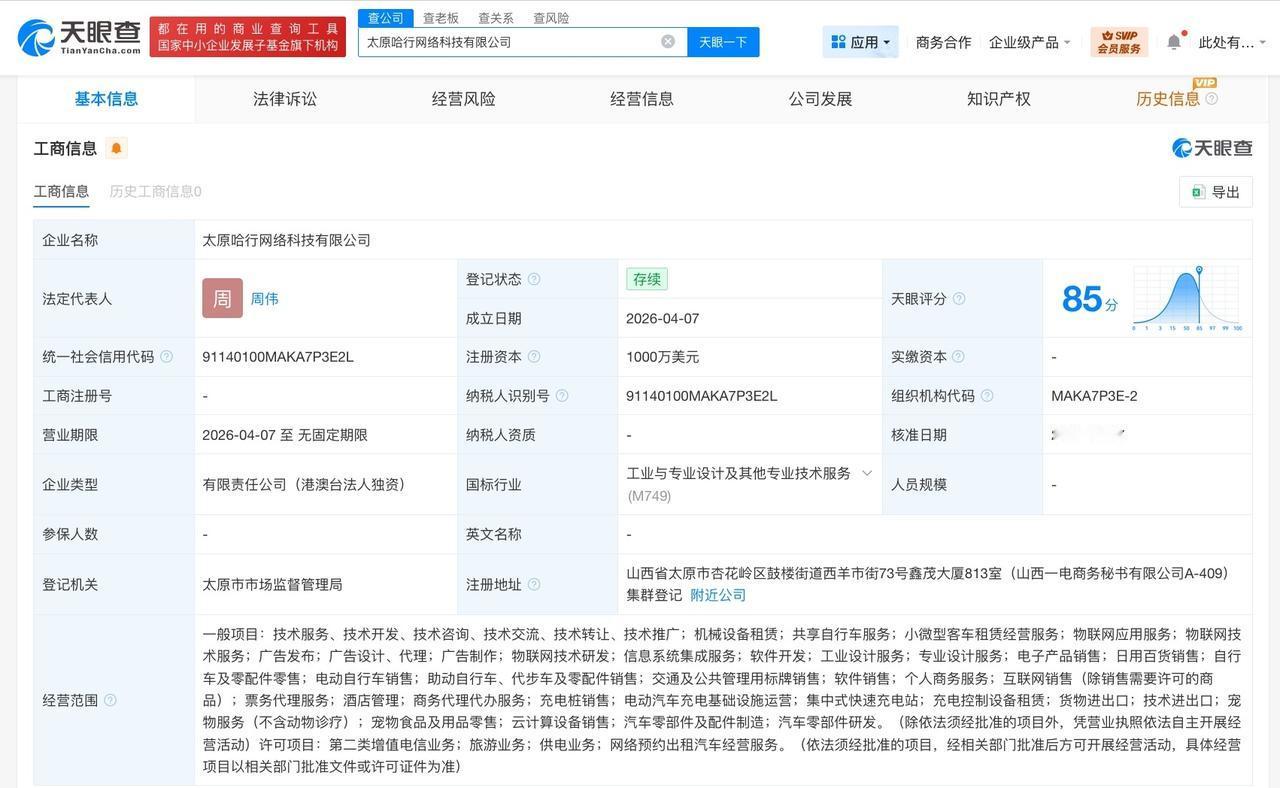
Task: Open the 应用 apps dropdown
Action: click(x=859, y=41)
